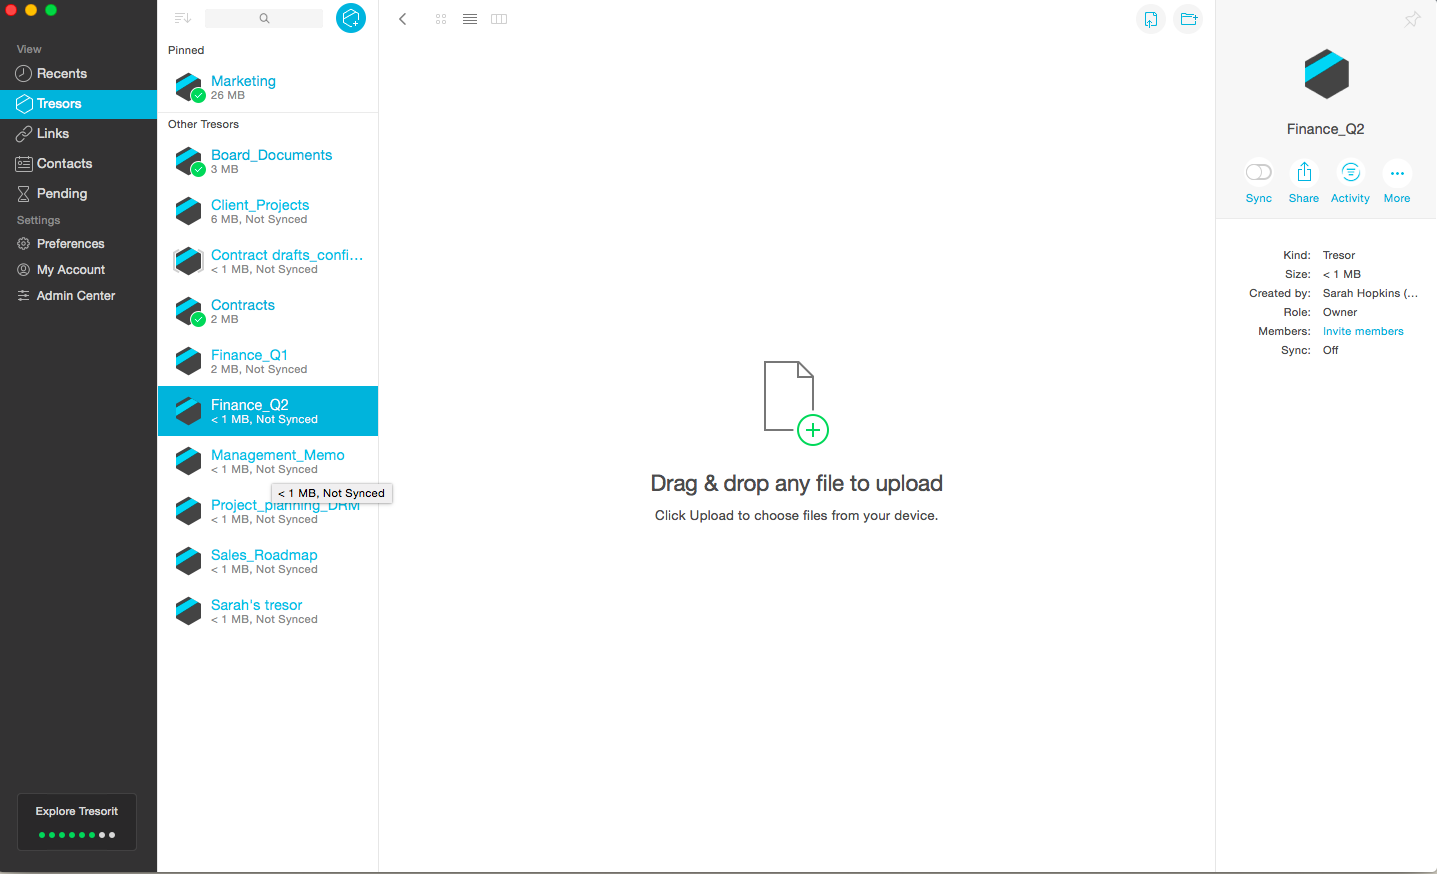Click the upload file icon
Image resolution: width=1437 pixels, height=874 pixels.
1151,19
